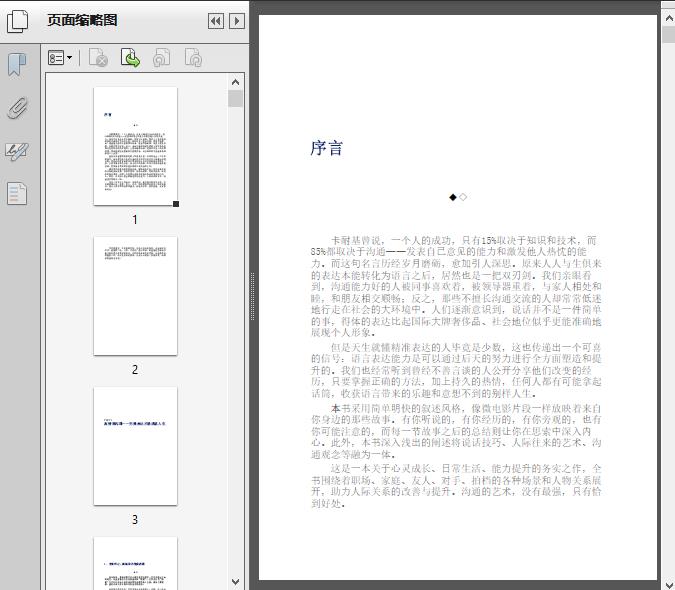
Task: Select the partially visible fourth page thumbnail
Action: coord(135,563)
